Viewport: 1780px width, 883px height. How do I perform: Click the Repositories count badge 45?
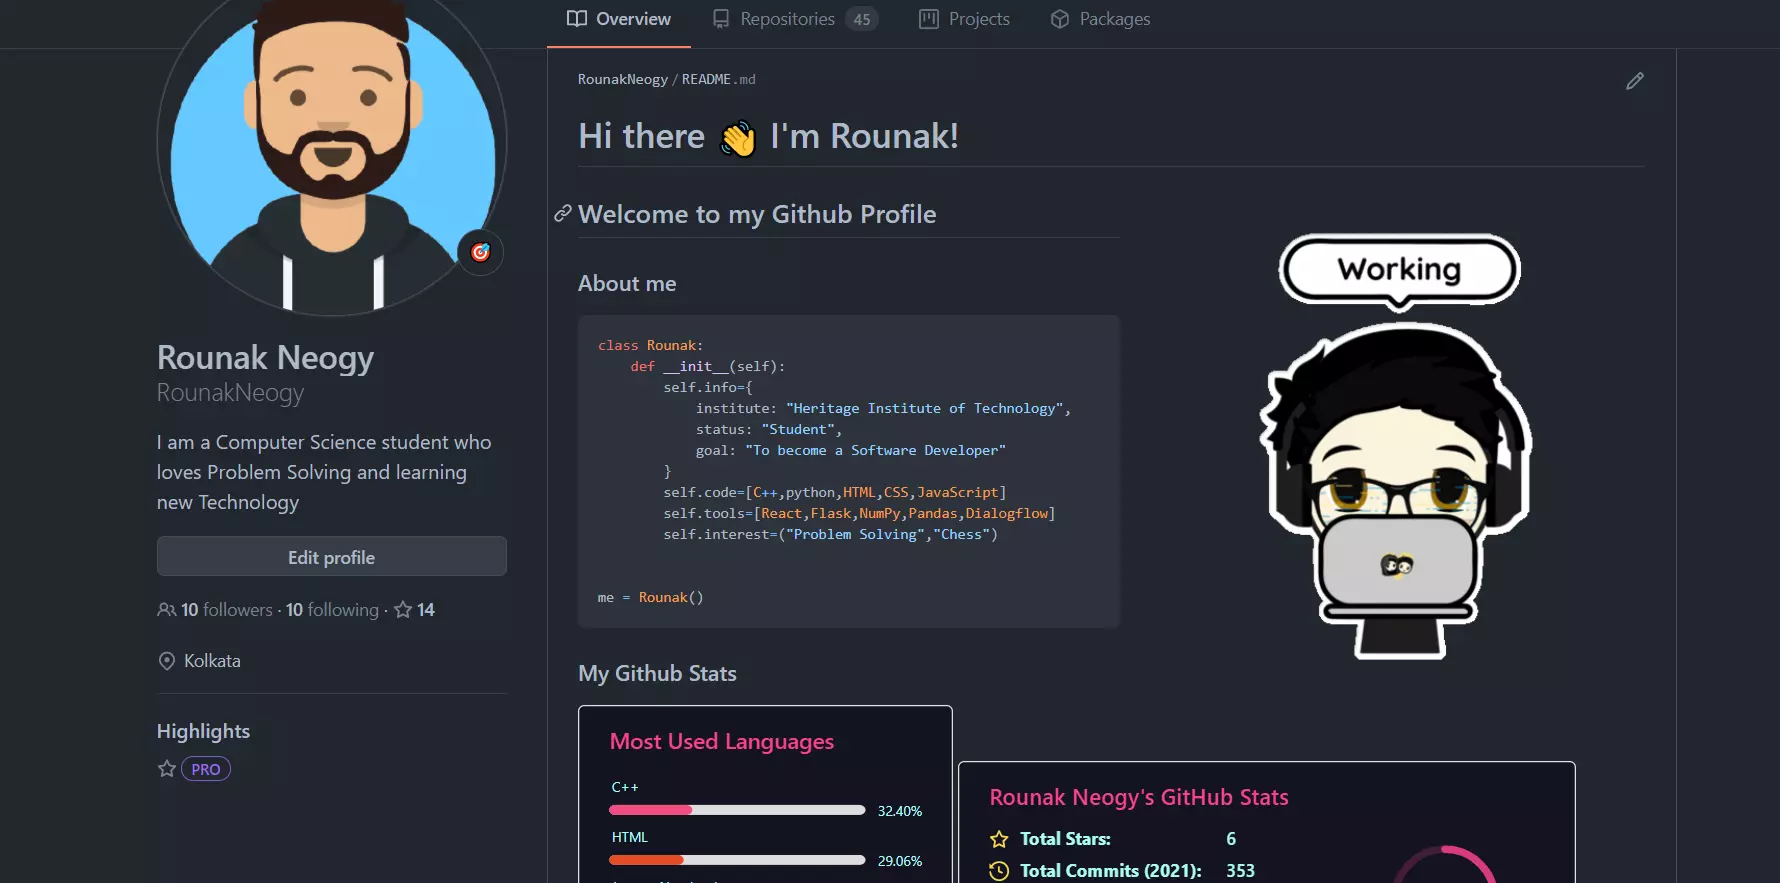[x=862, y=19]
